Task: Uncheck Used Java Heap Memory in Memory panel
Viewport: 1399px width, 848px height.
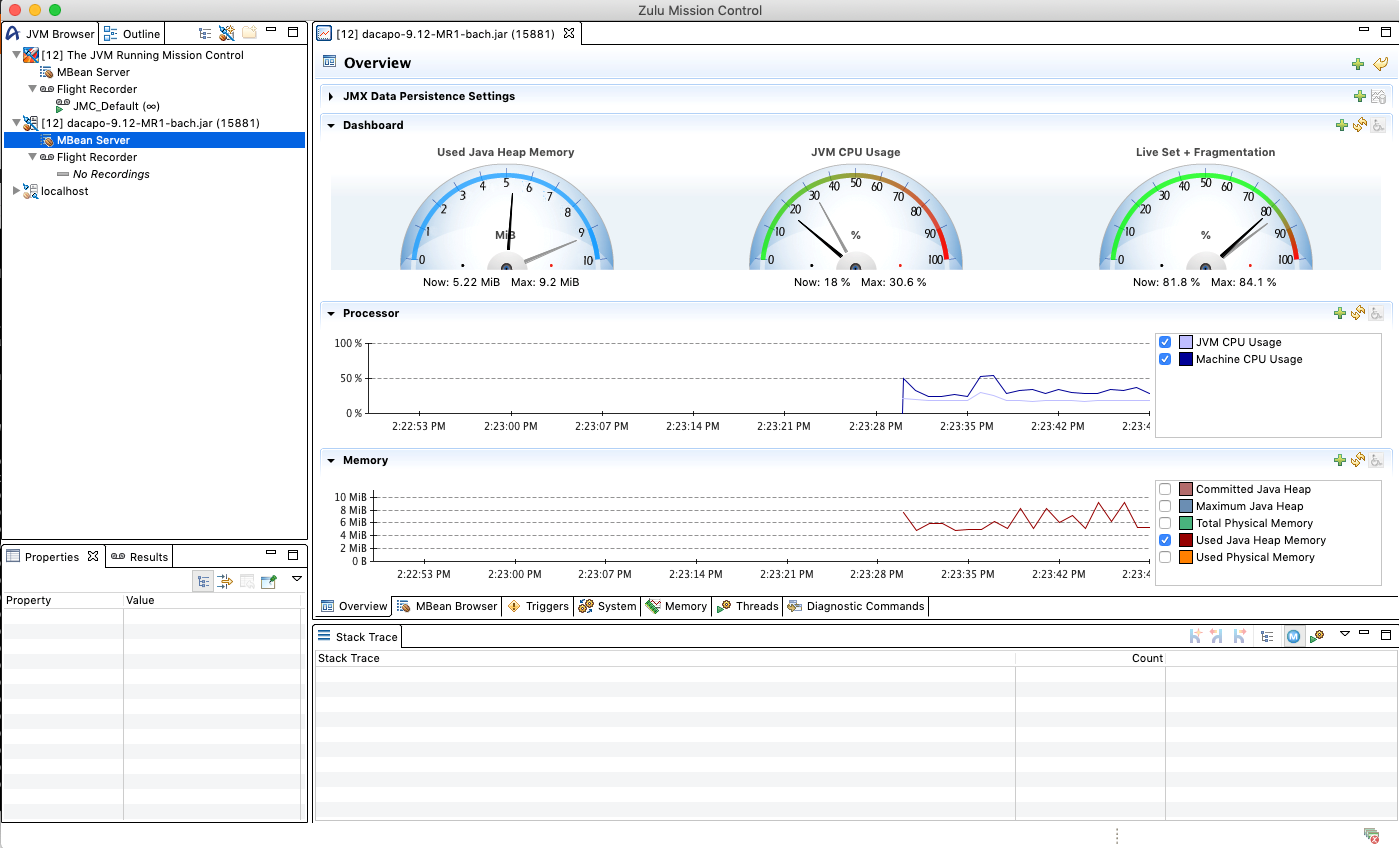Action: coord(1165,540)
